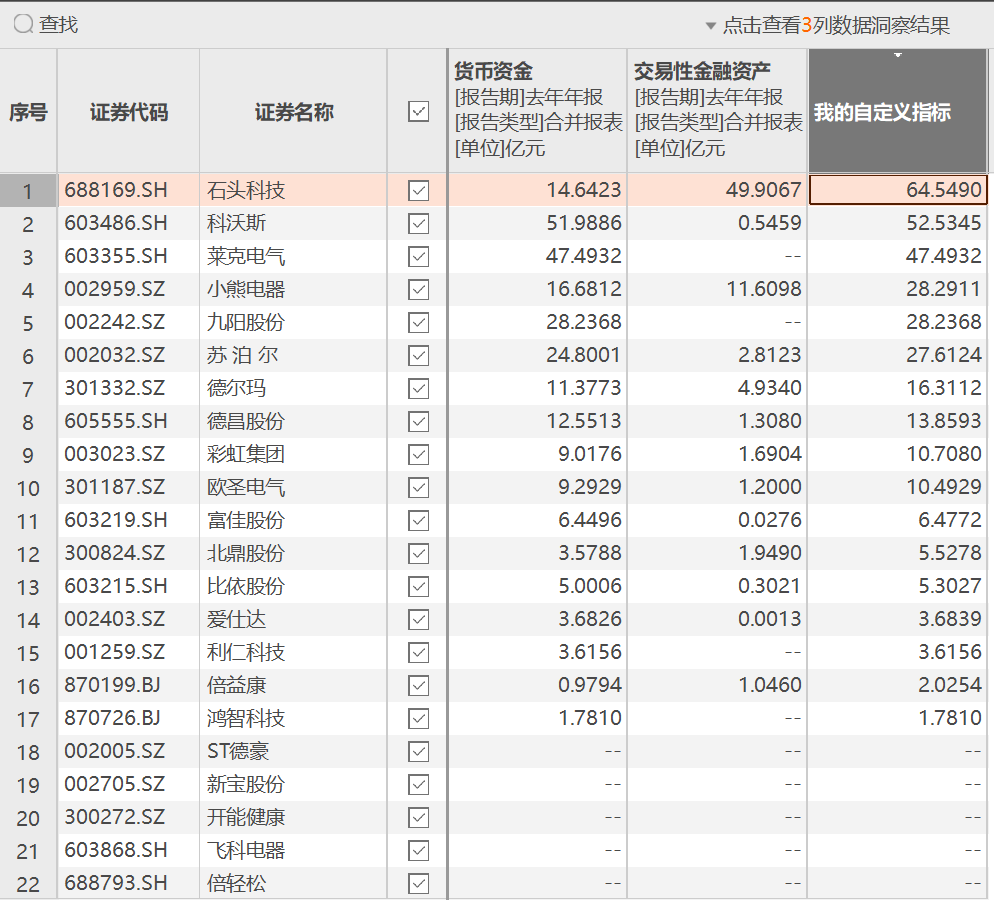This screenshot has height=903, width=994.
Task: Toggle checkbox for 科沃斯 row
Action: (418, 223)
